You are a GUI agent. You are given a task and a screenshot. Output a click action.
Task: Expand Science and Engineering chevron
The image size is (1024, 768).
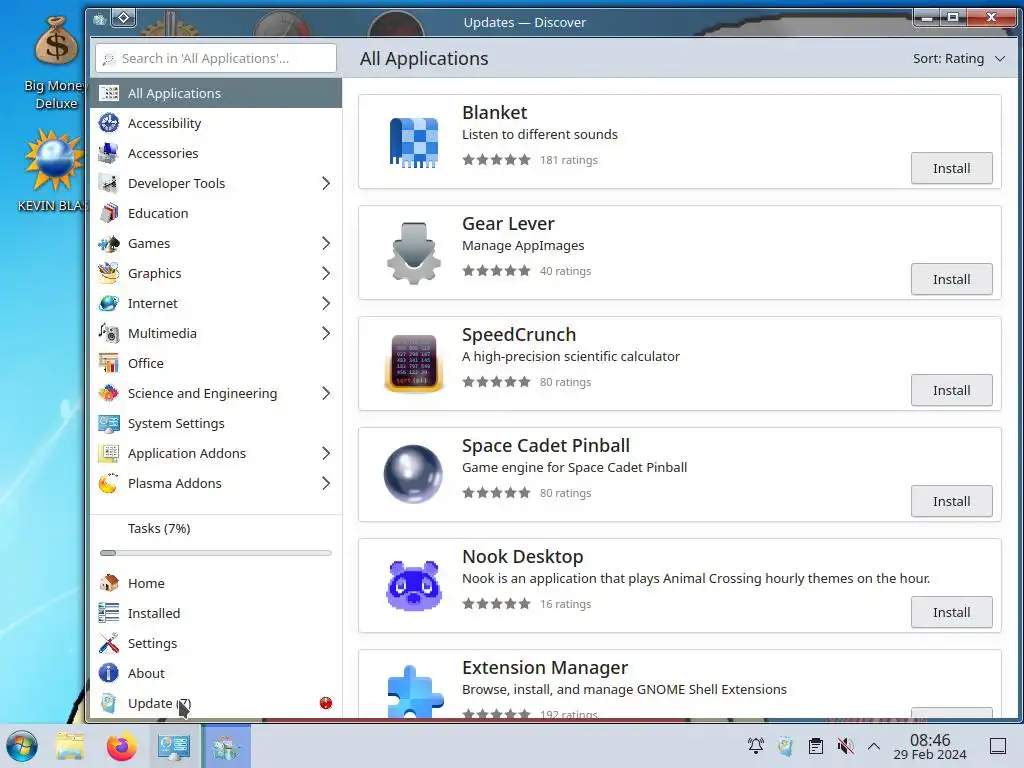[x=326, y=393]
